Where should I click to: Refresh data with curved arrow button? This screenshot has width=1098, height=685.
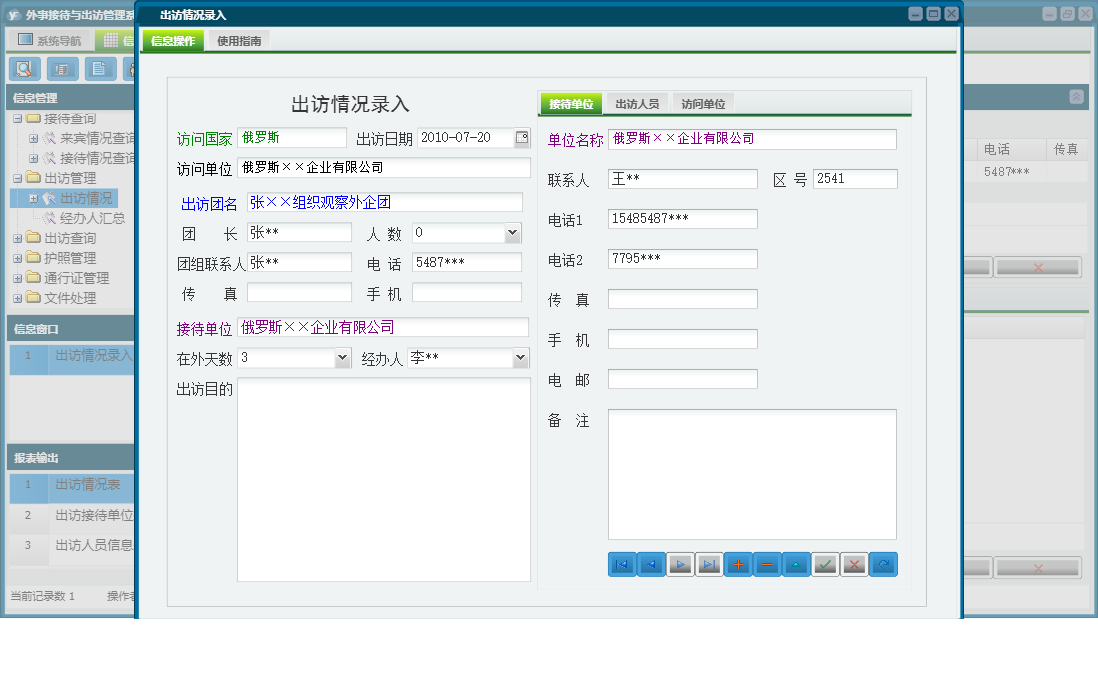tap(883, 565)
